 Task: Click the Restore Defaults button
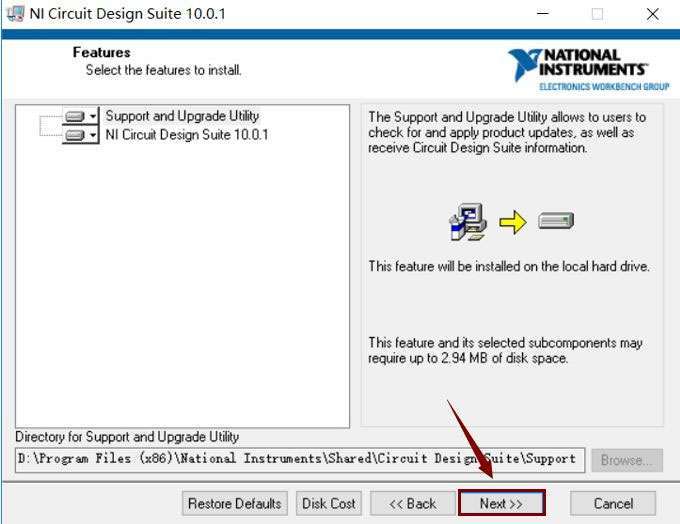point(235,503)
